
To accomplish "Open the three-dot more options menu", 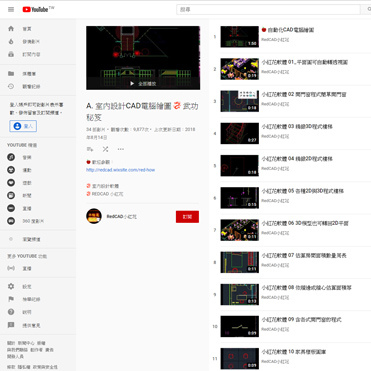I will pos(121,149).
